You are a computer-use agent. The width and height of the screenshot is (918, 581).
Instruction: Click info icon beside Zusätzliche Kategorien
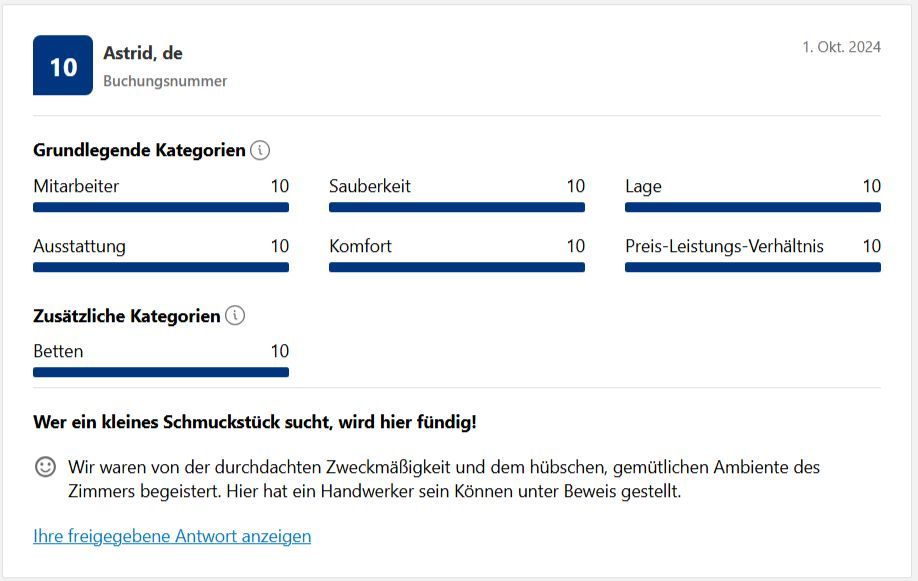point(235,315)
